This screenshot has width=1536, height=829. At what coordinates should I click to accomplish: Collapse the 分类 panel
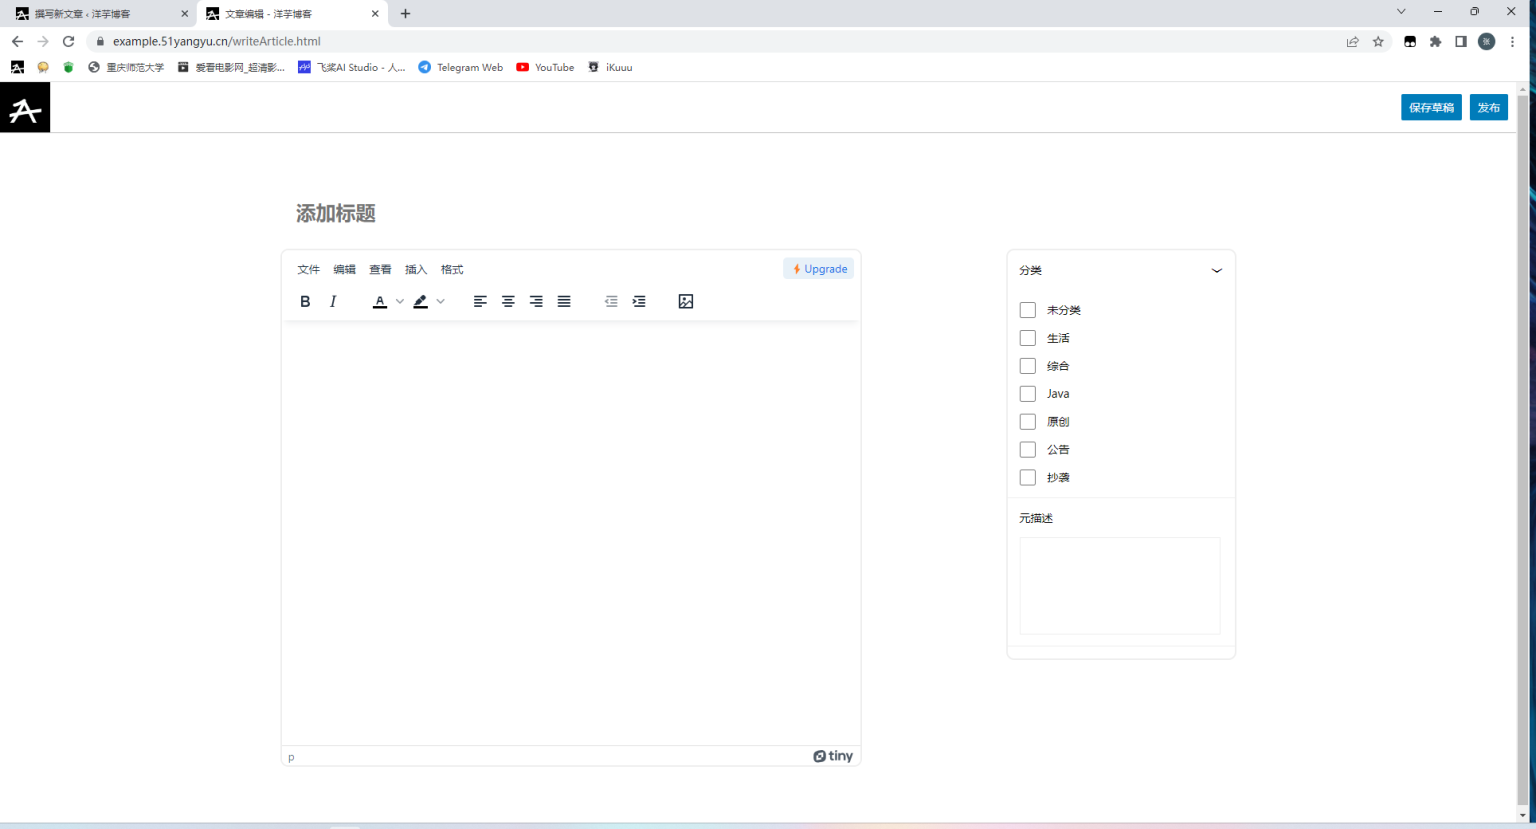click(1217, 270)
